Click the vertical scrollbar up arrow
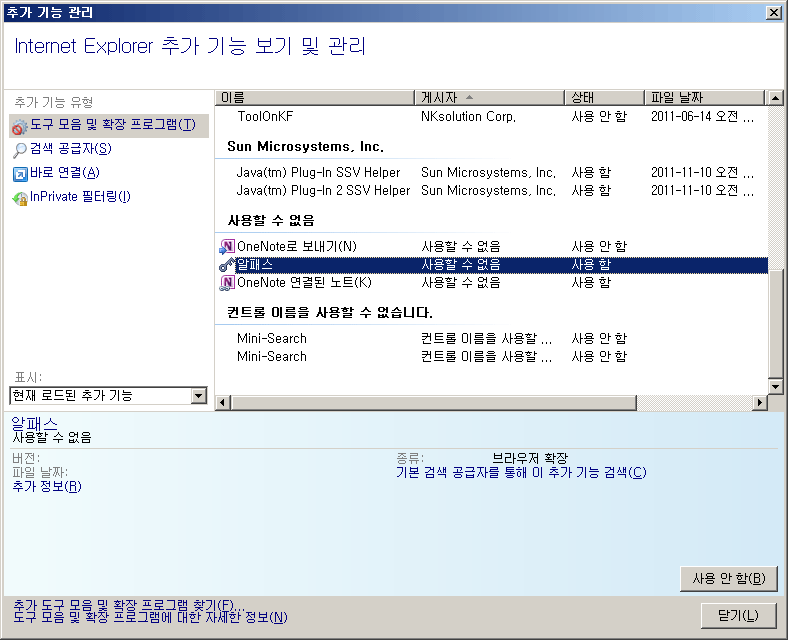This screenshot has height=640, width=788. pos(775,98)
